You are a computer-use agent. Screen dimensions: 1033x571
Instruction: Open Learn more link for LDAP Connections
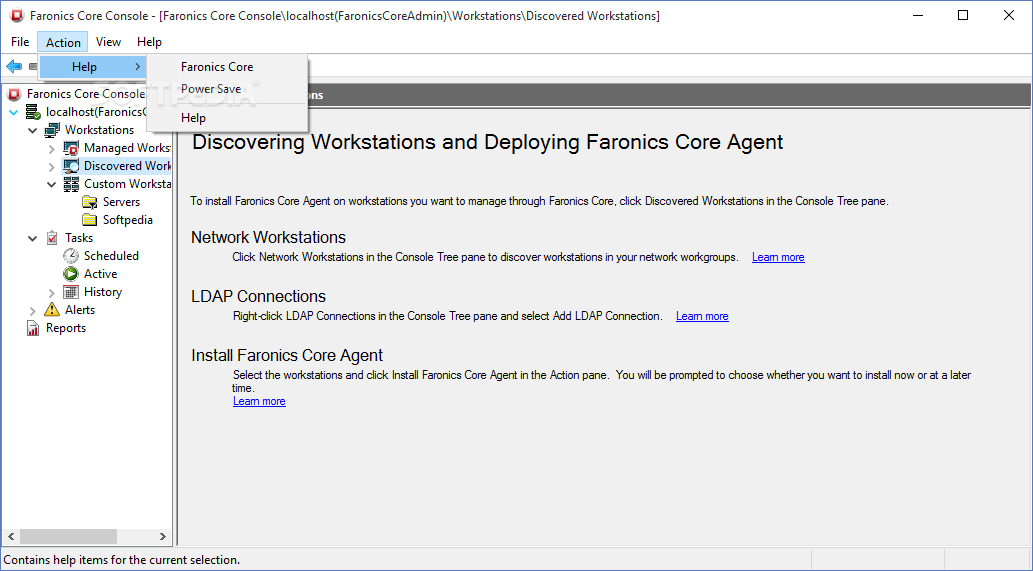tap(702, 316)
